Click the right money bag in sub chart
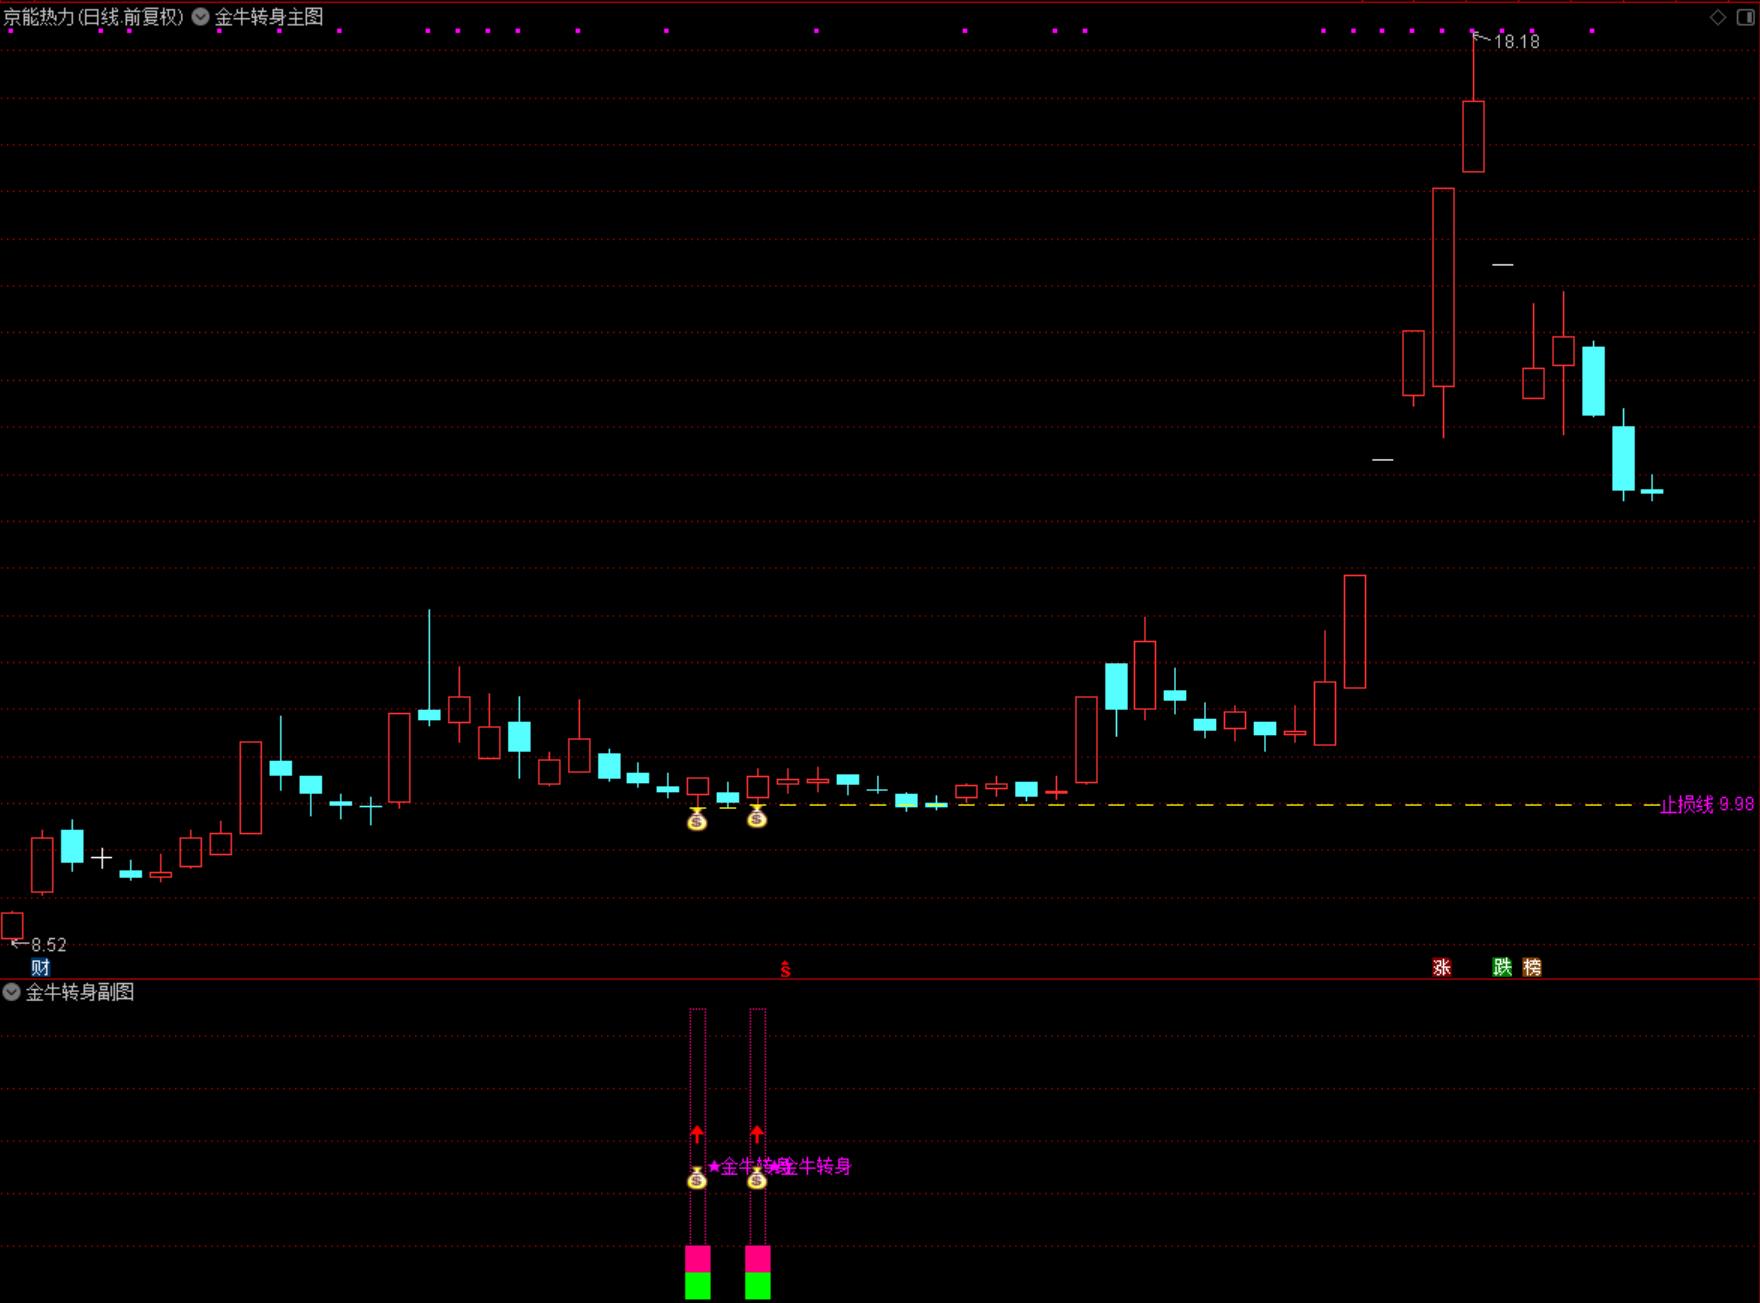Screen dimensions: 1760x1303 point(757,1177)
